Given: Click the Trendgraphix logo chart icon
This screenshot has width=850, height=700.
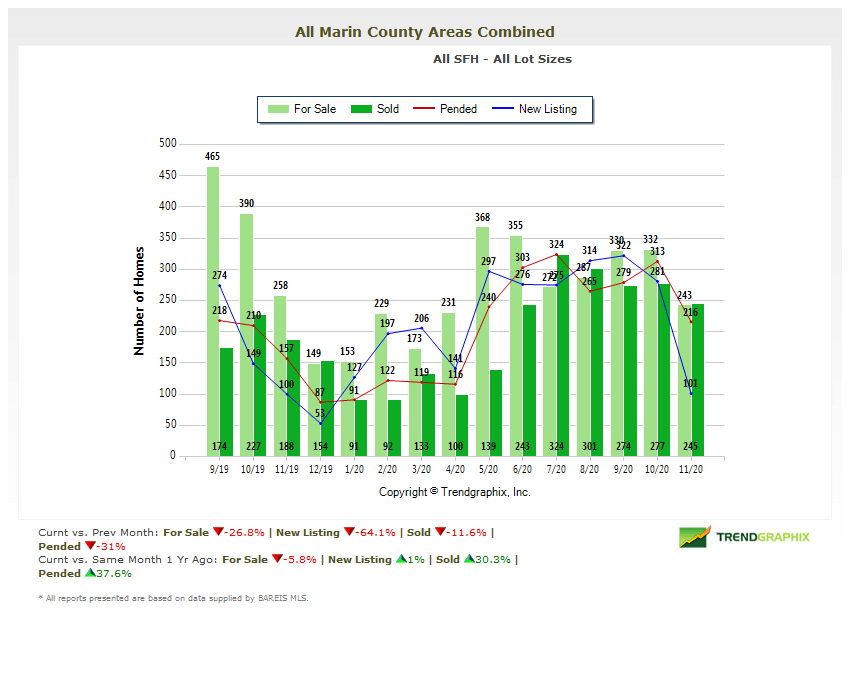Looking at the screenshot, I should point(695,537).
